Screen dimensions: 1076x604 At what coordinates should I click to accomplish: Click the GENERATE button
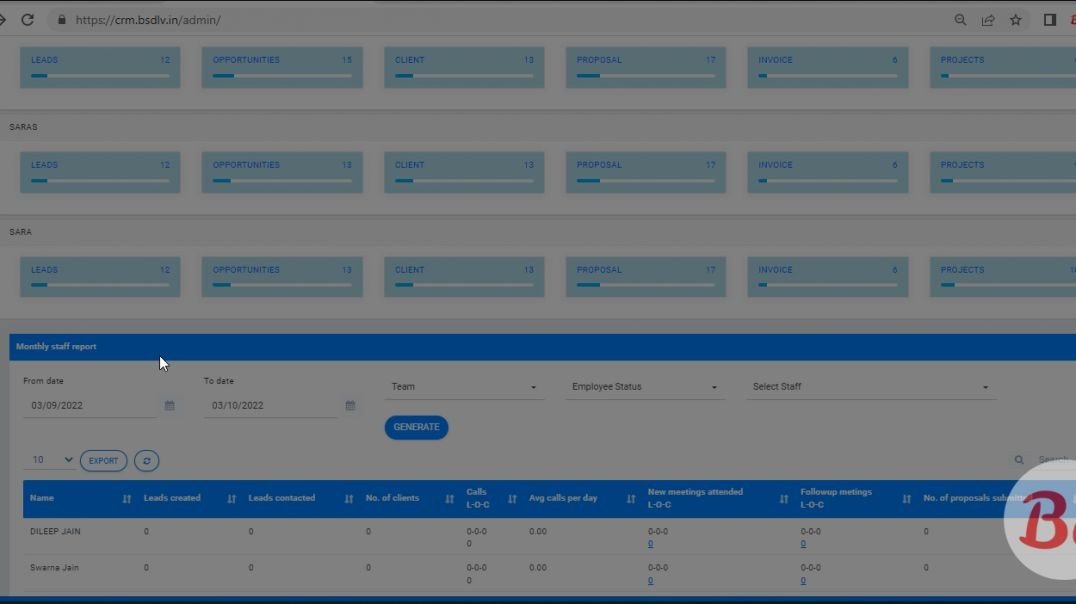[416, 427]
